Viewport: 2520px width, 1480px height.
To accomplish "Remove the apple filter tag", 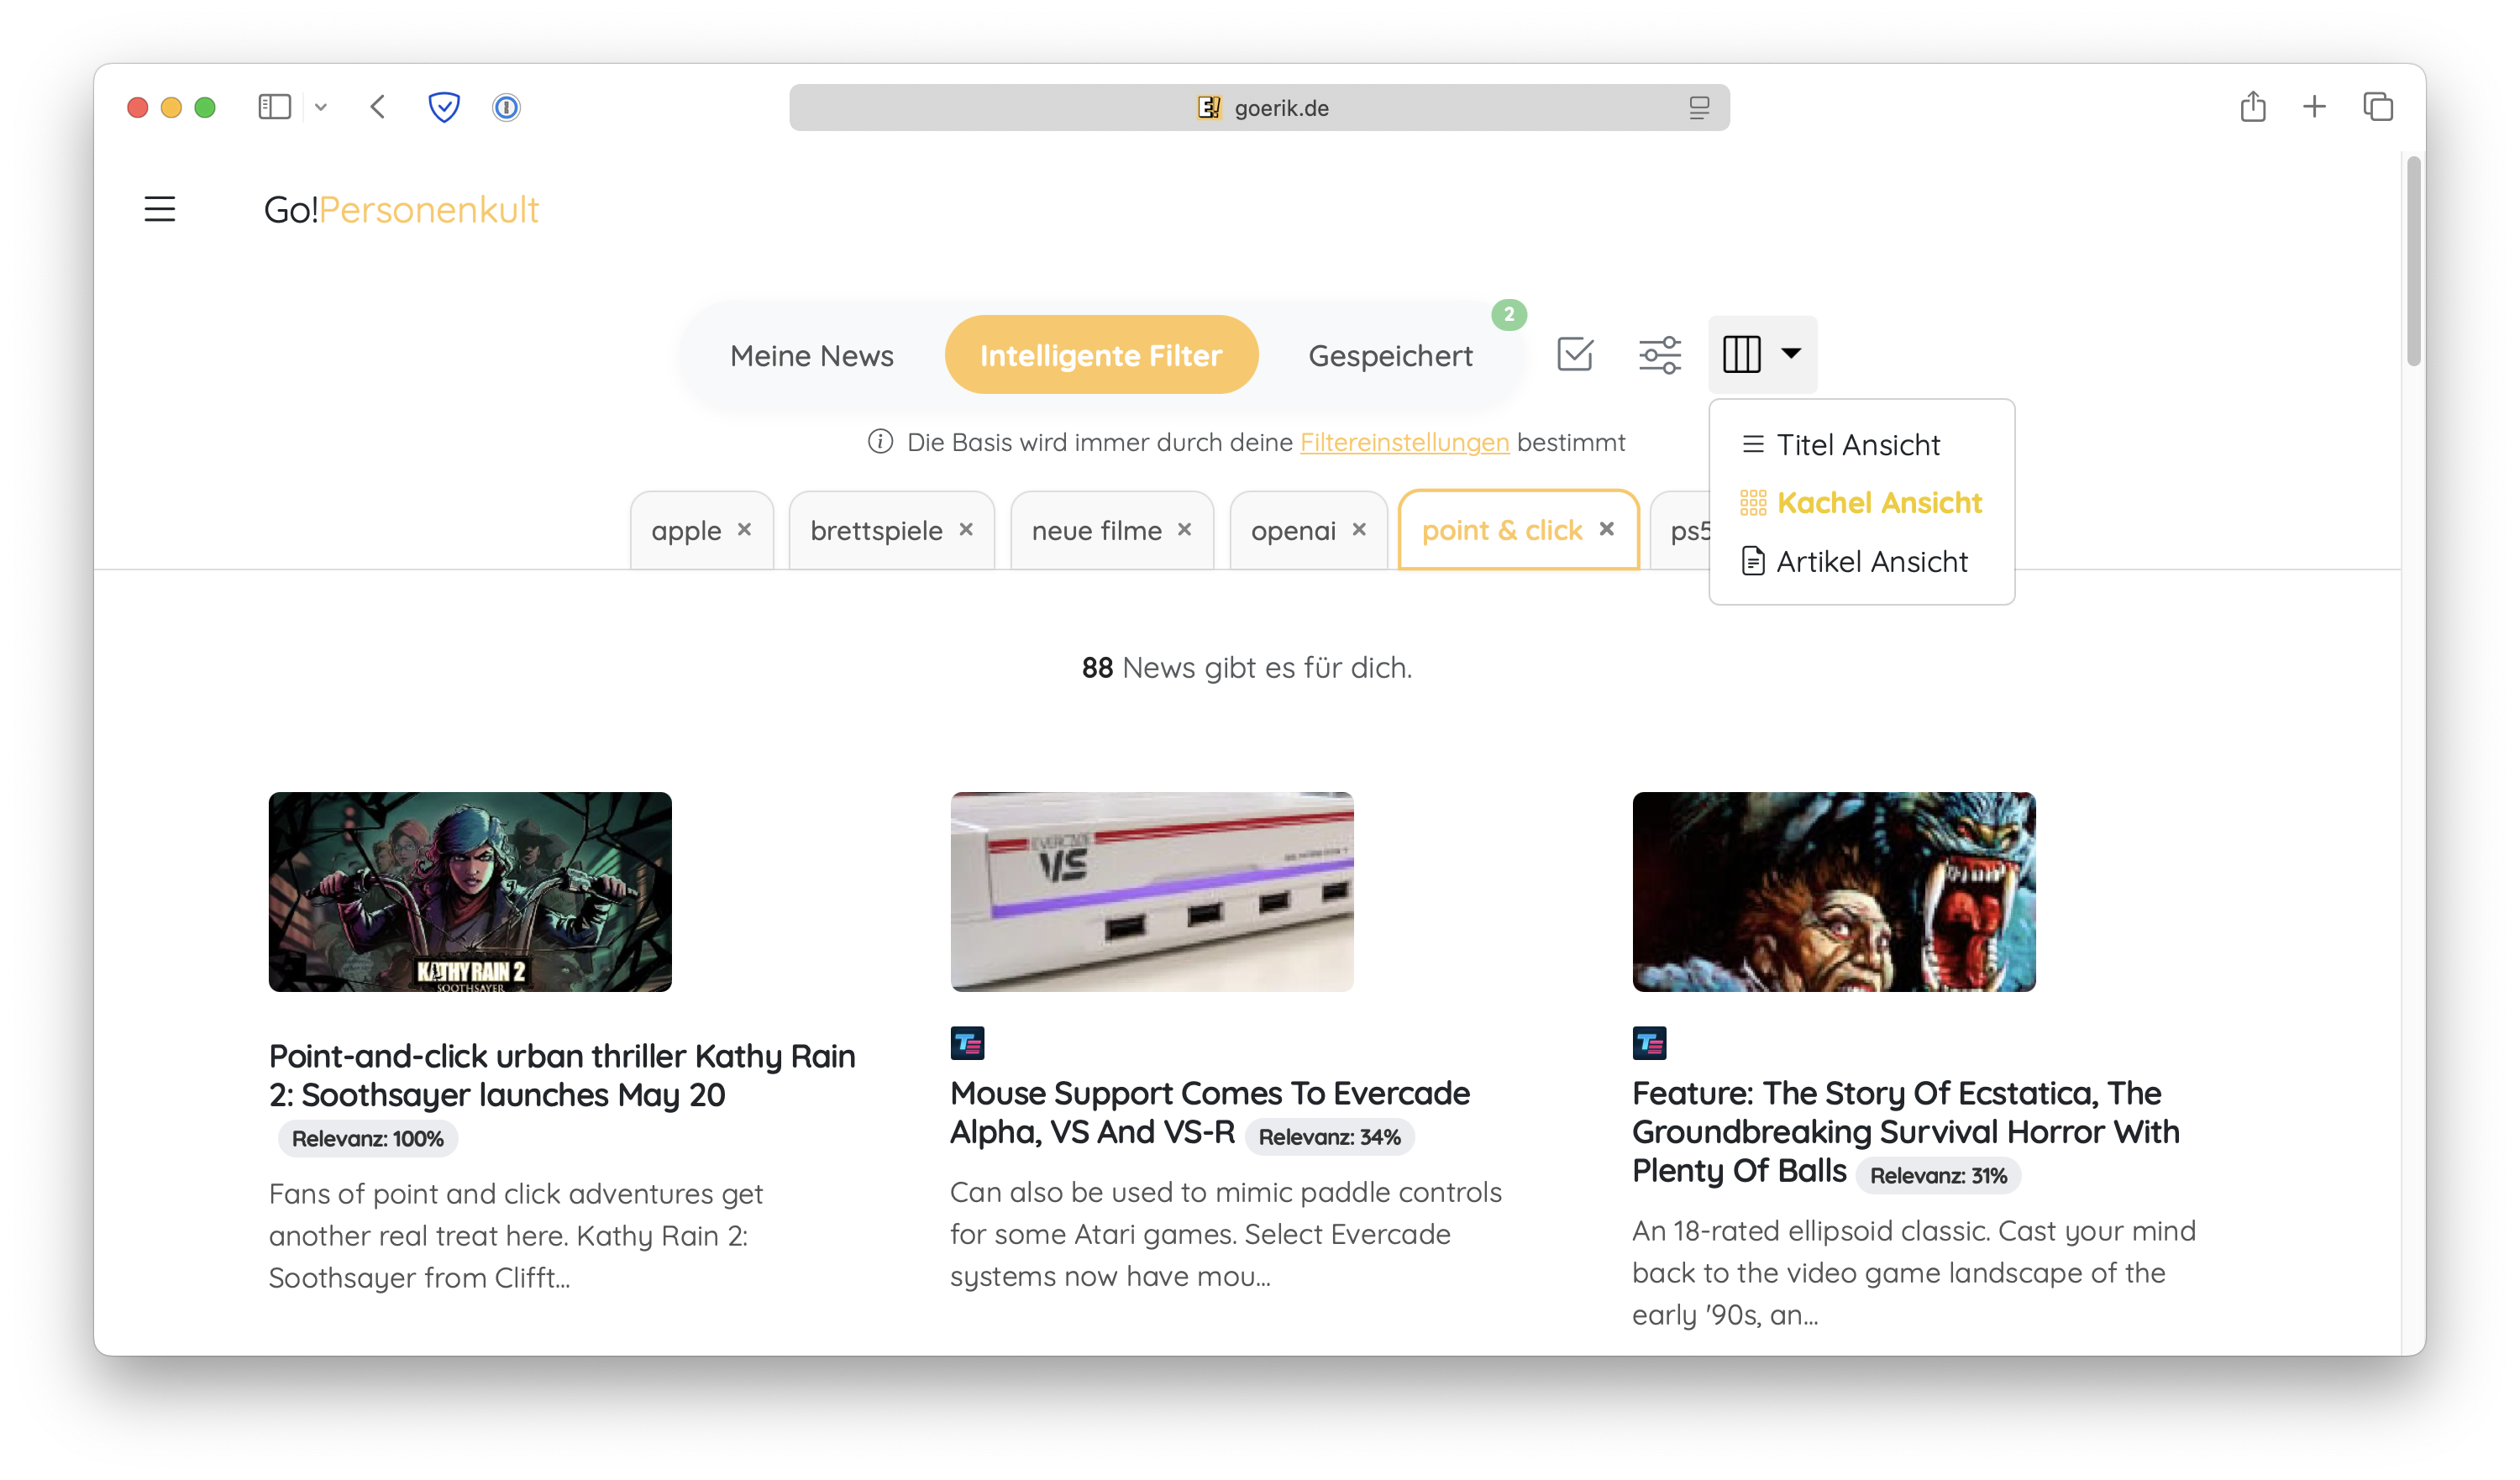I will click(x=744, y=529).
